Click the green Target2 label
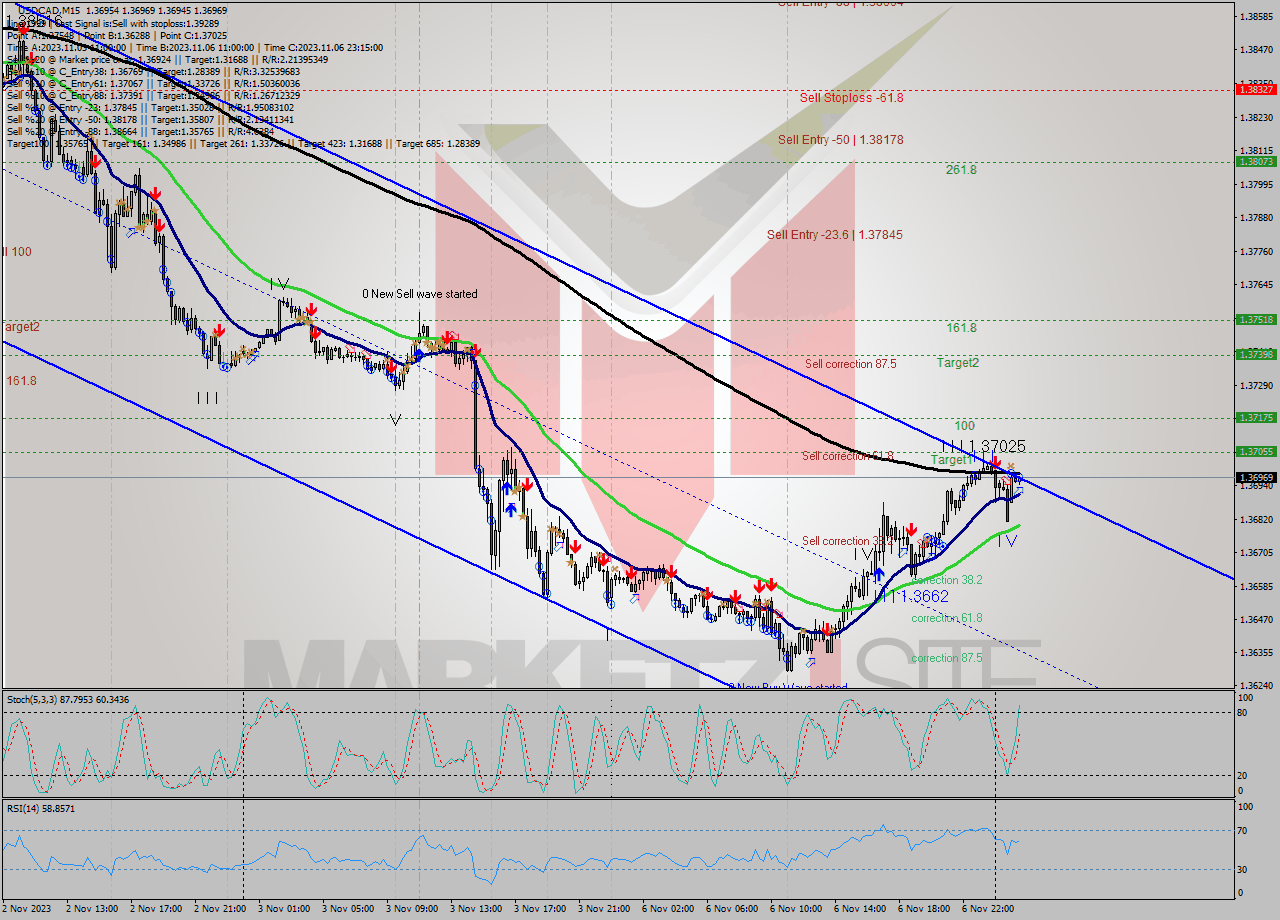This screenshot has width=1280, height=920. (x=956, y=363)
